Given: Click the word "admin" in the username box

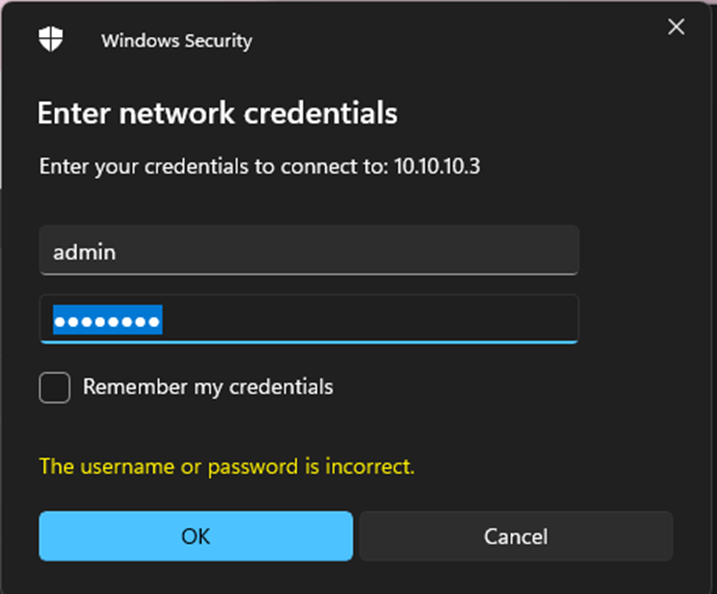Looking at the screenshot, I should pos(84,252).
